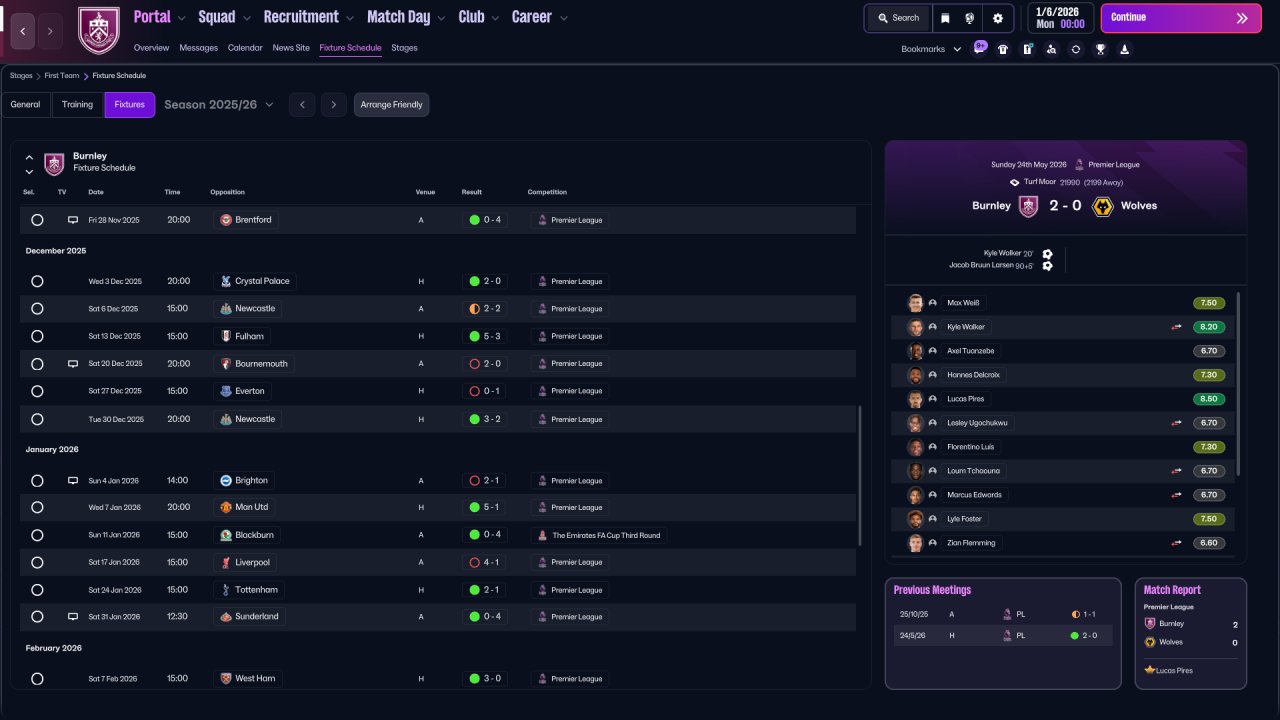This screenshot has height=720, width=1280.
Task: Click the green result dot for Man Utd 5-1
Action: click(474, 507)
